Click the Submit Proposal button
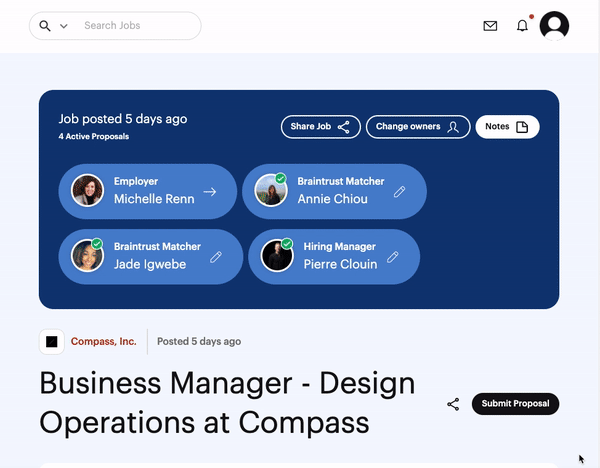 pos(515,404)
